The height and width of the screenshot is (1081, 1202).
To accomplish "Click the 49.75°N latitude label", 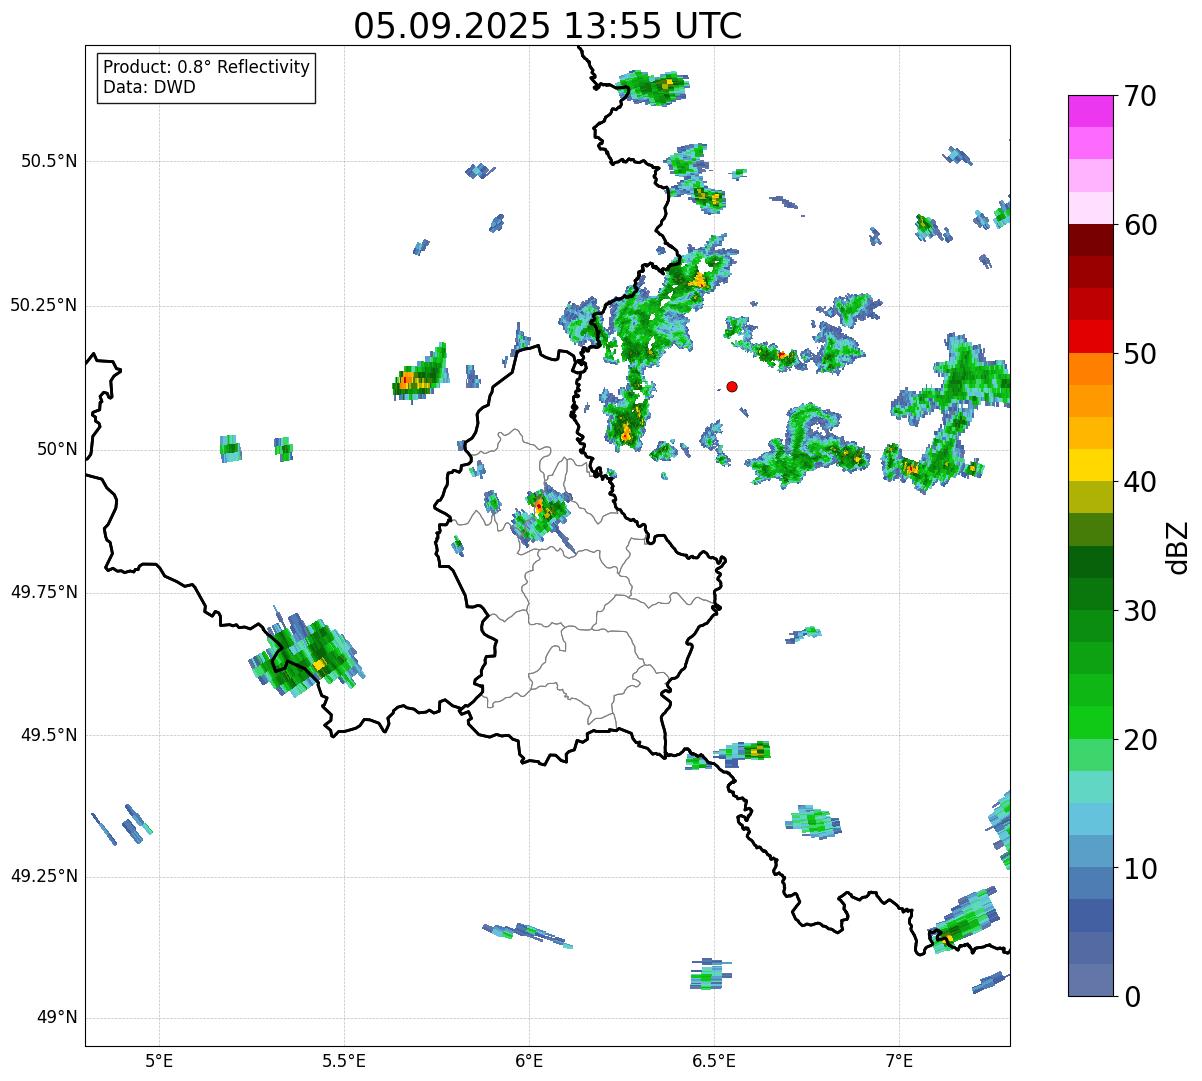I will pos(43,592).
